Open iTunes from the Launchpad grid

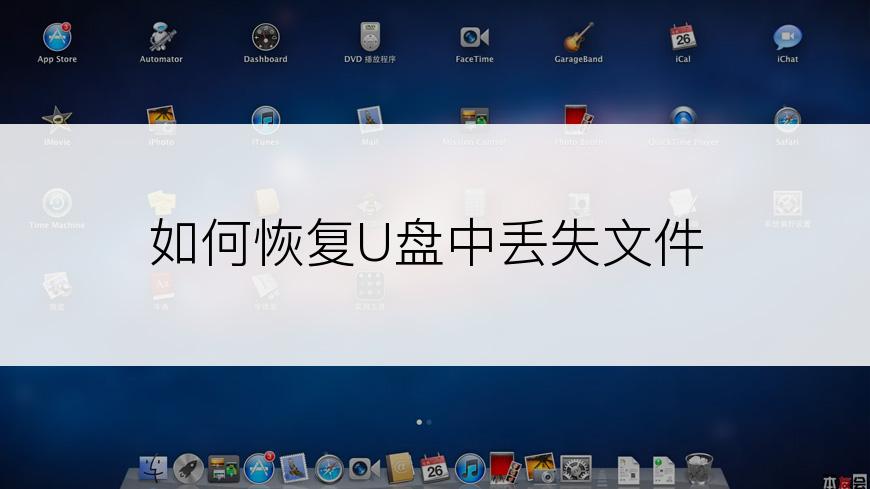[x=266, y=120]
